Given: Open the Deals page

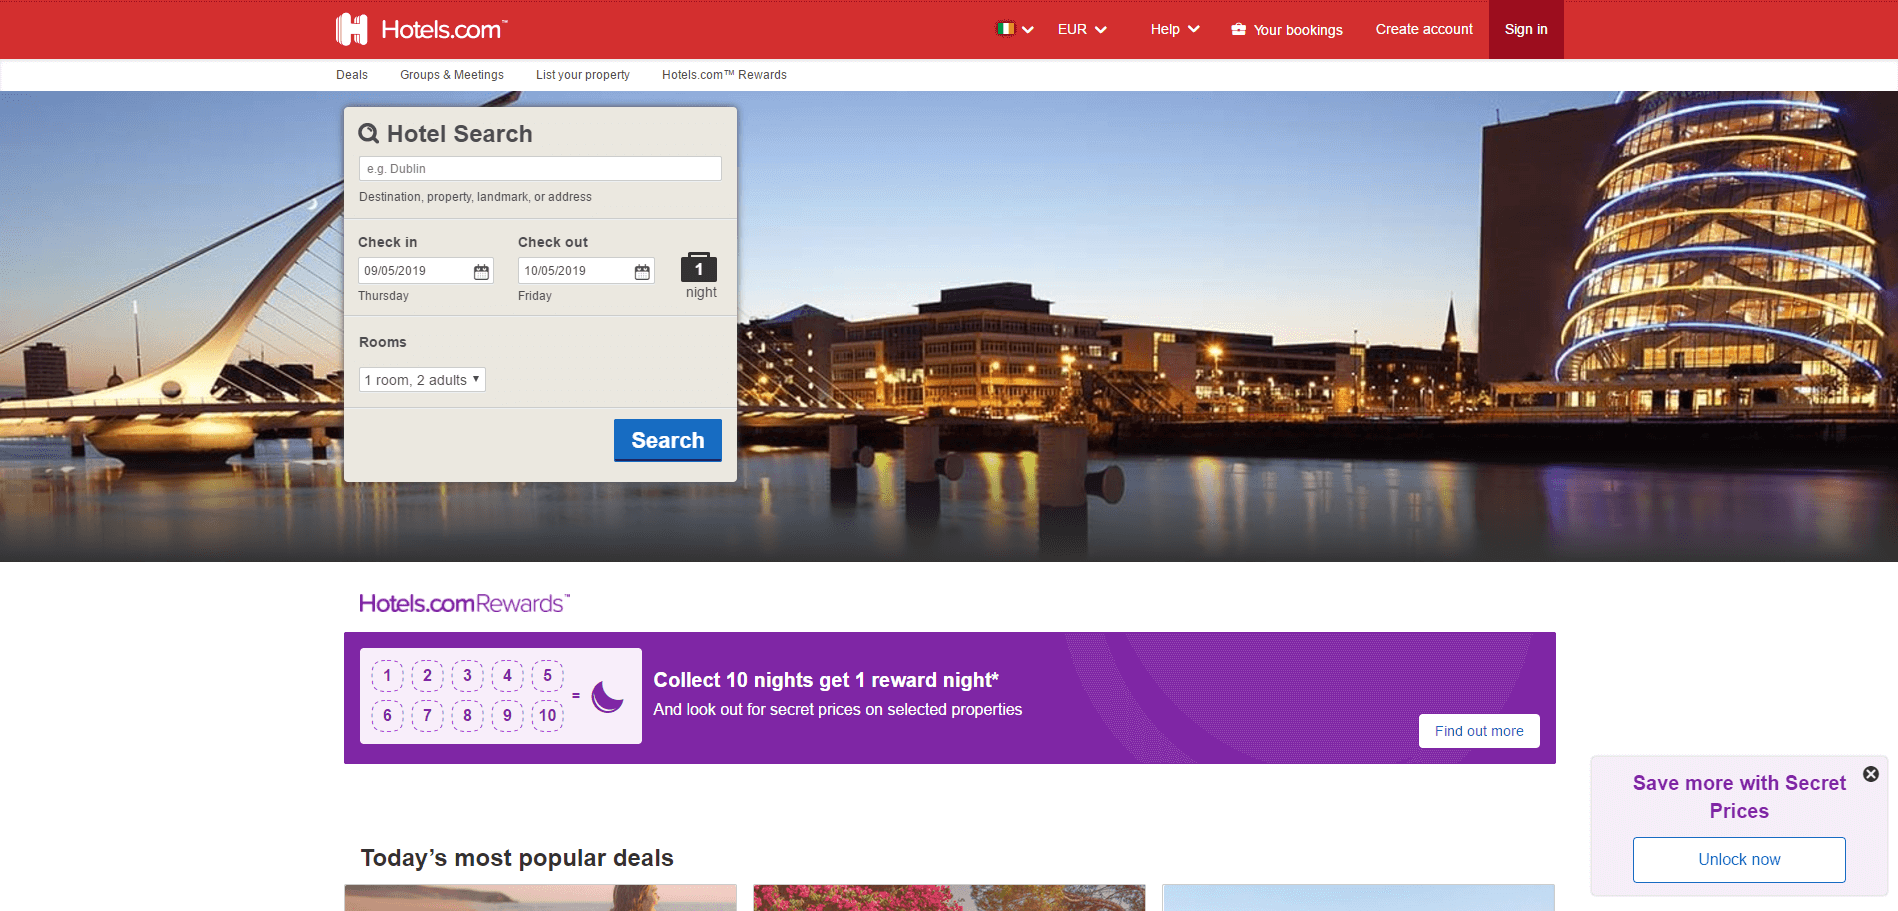Looking at the screenshot, I should (352, 75).
